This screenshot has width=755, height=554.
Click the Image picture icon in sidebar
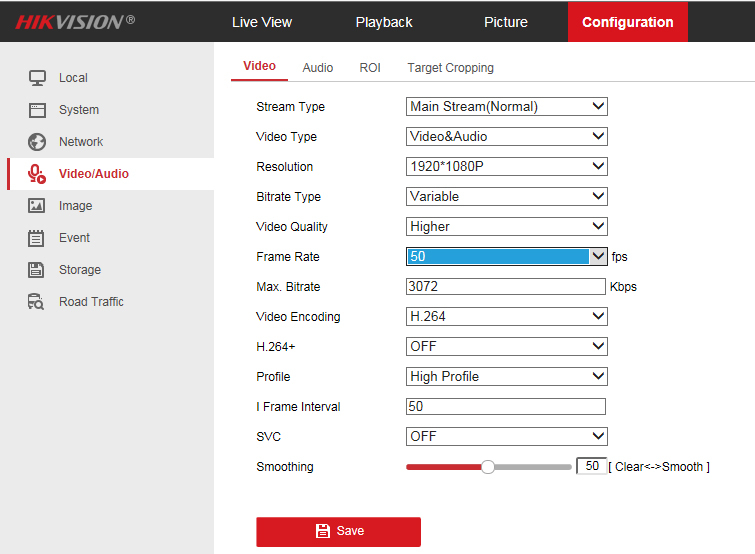coord(37,206)
